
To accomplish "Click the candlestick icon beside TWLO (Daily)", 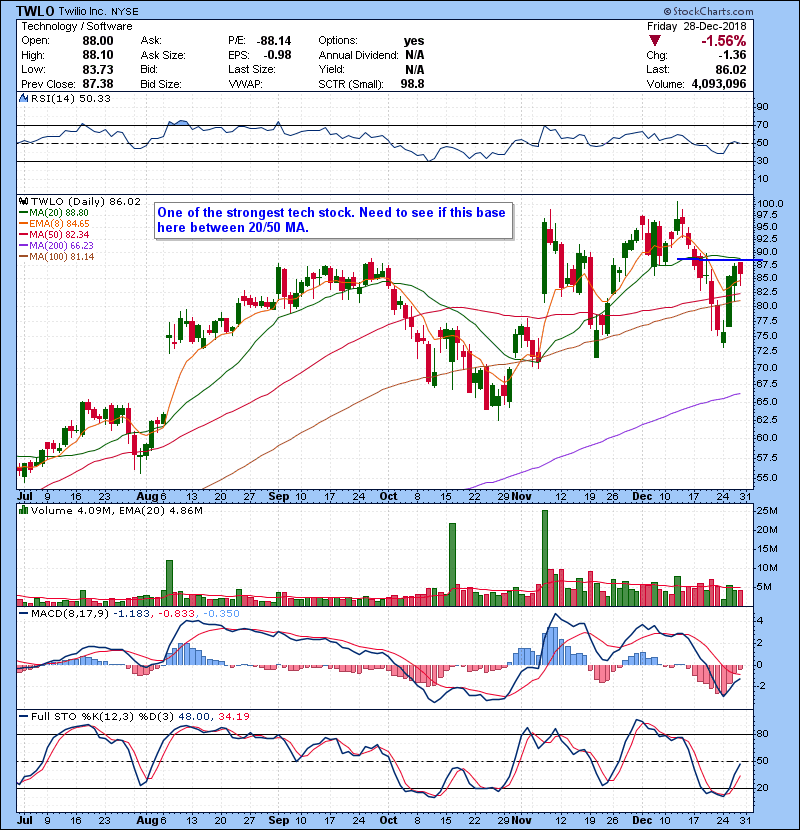I will [24, 202].
